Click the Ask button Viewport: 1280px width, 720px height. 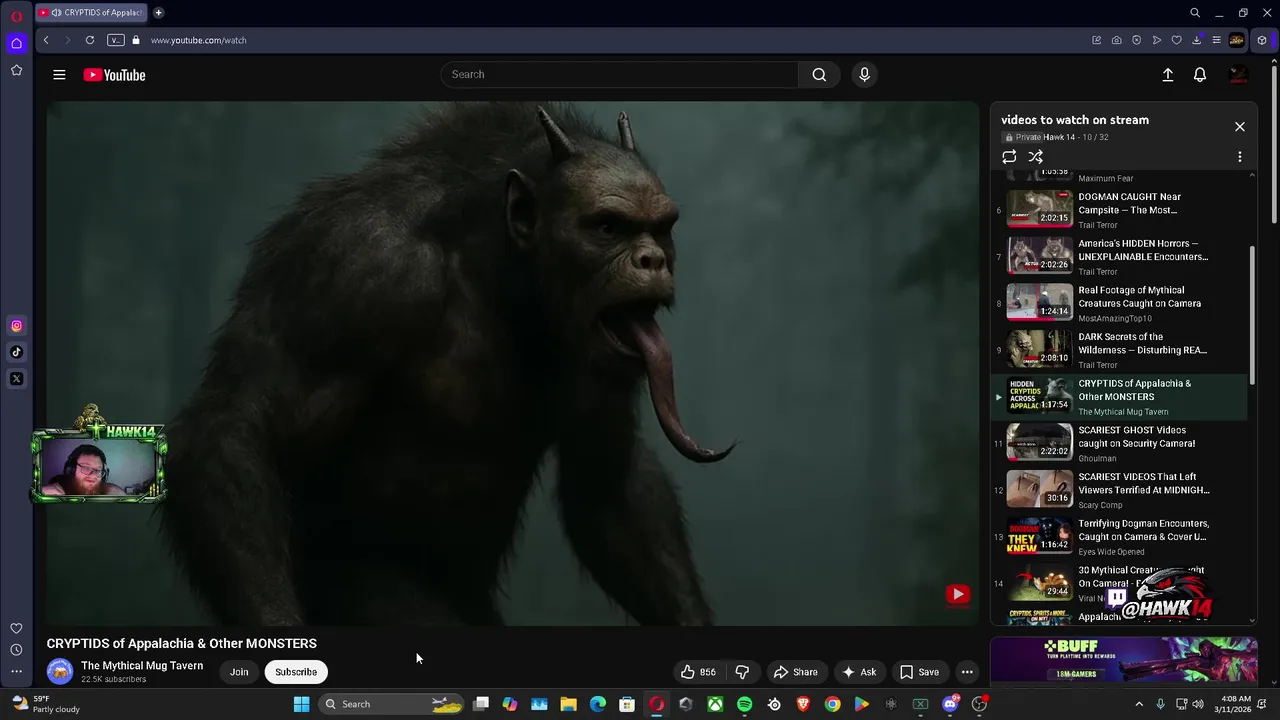(x=858, y=672)
